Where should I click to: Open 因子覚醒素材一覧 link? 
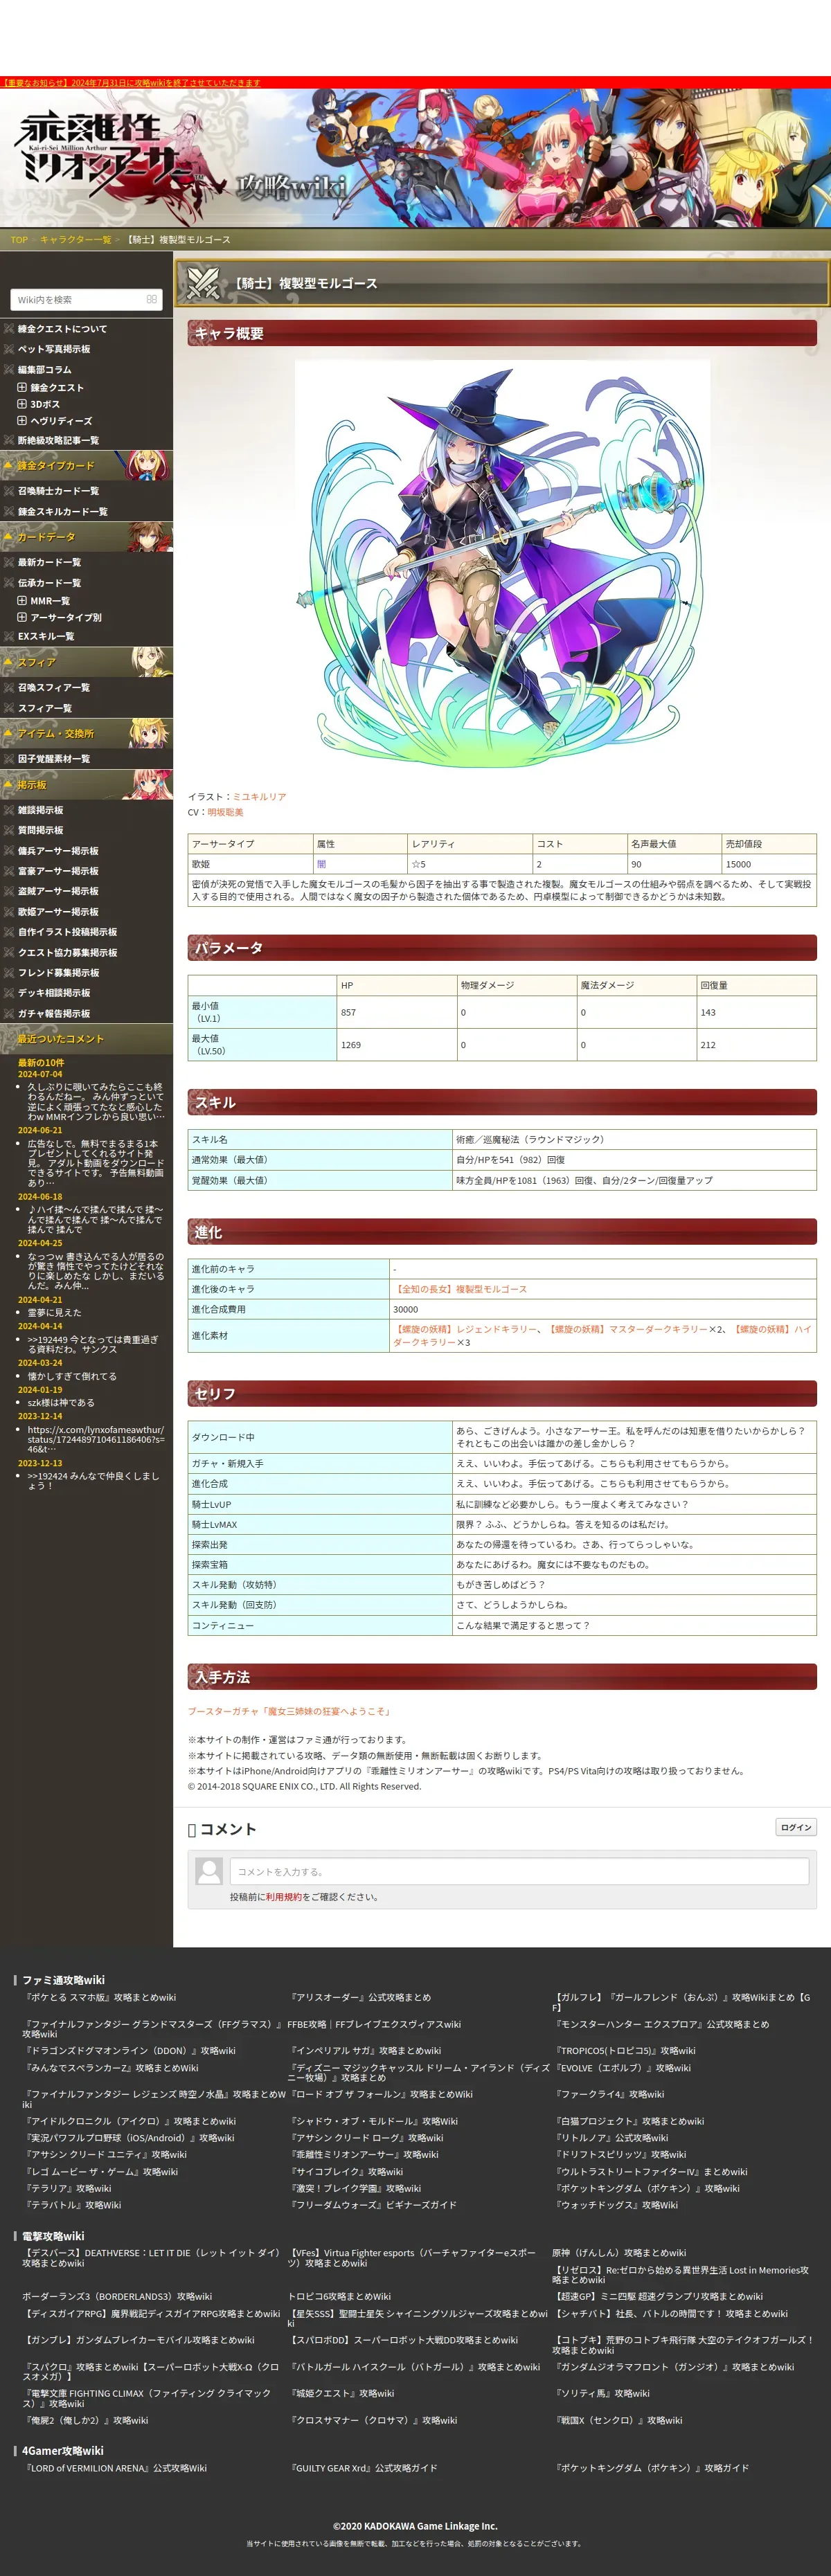[54, 758]
